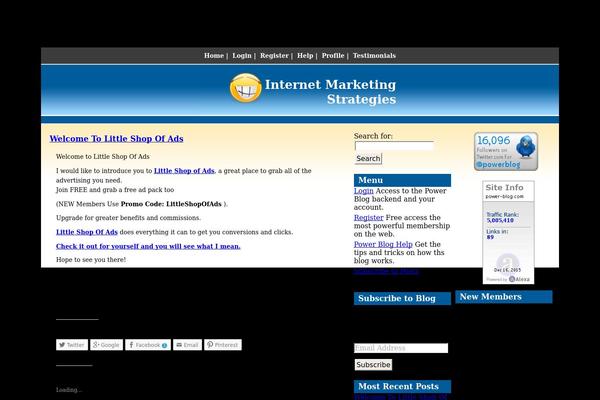Click the Promo Code: LittleShopOfAds text
Viewport: 600px width, 400px height.
tap(171, 204)
